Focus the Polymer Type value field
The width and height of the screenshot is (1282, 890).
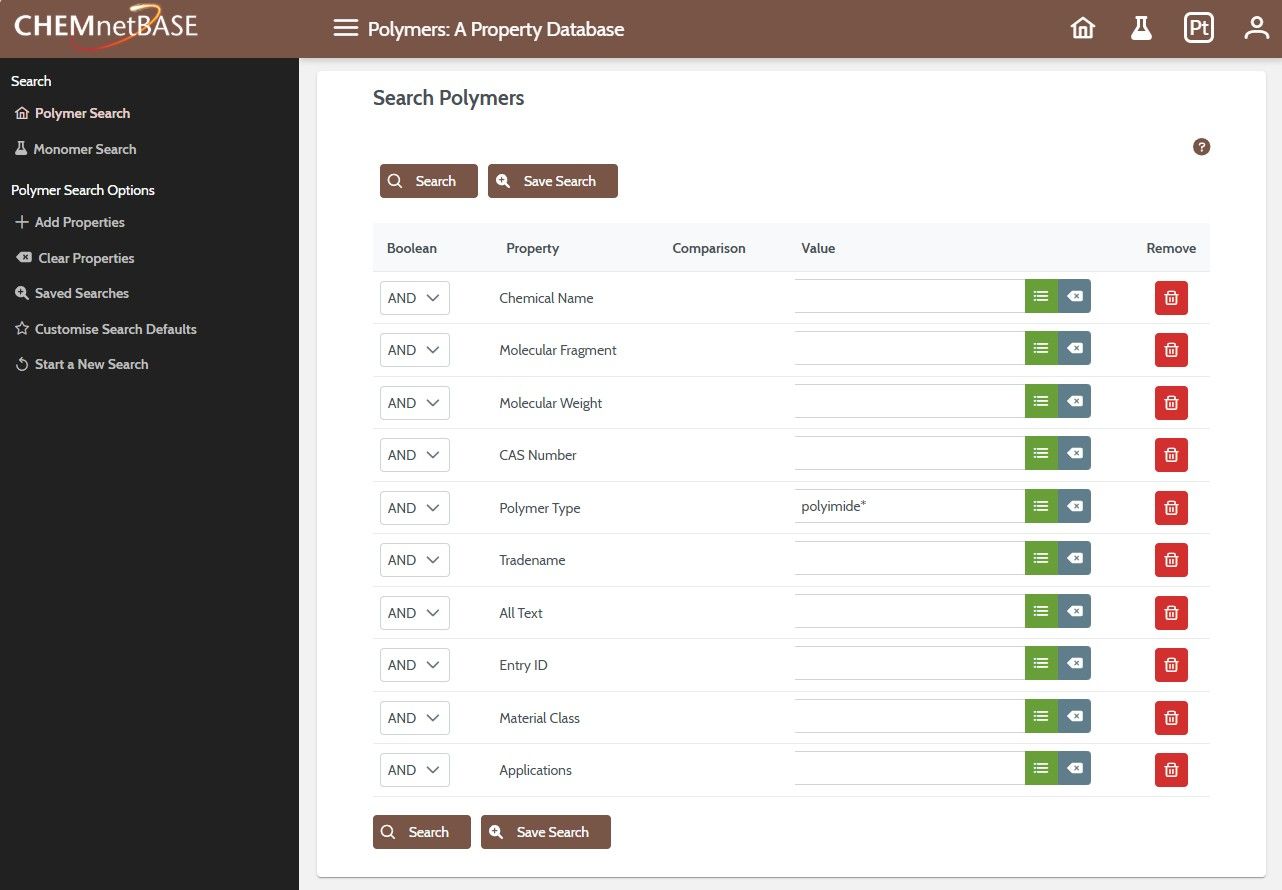click(x=910, y=506)
